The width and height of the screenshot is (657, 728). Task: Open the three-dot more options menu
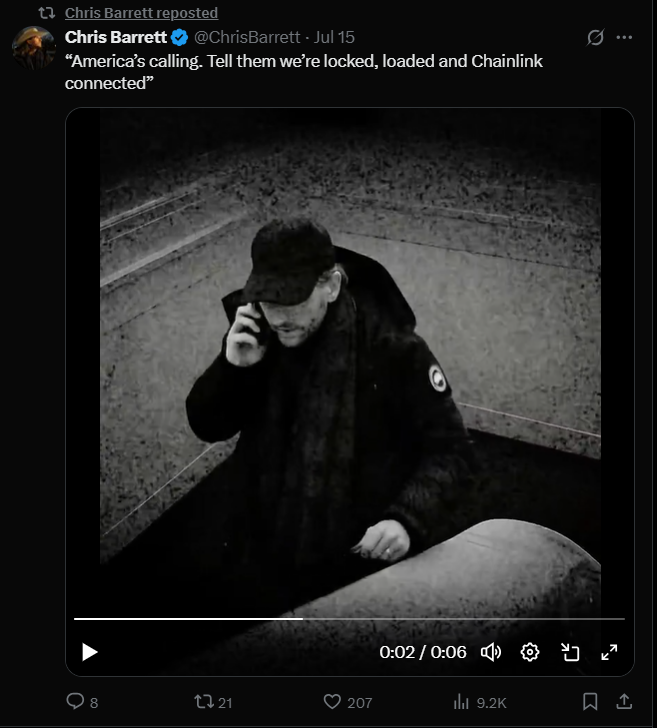[624, 37]
